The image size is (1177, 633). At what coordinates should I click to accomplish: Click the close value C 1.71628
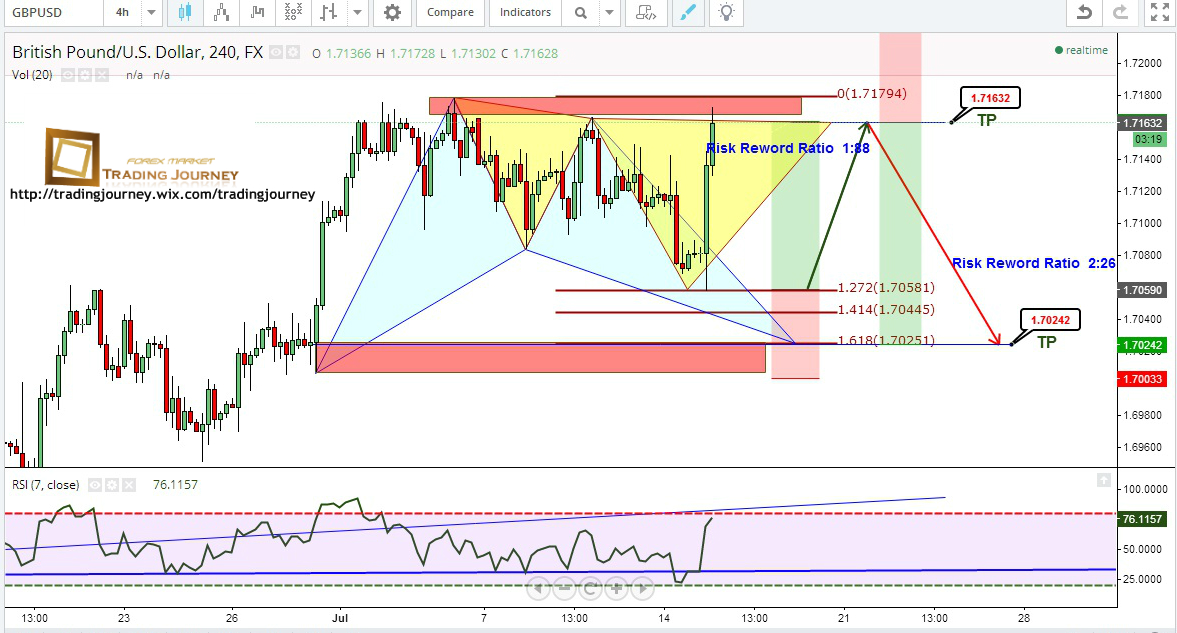529,53
